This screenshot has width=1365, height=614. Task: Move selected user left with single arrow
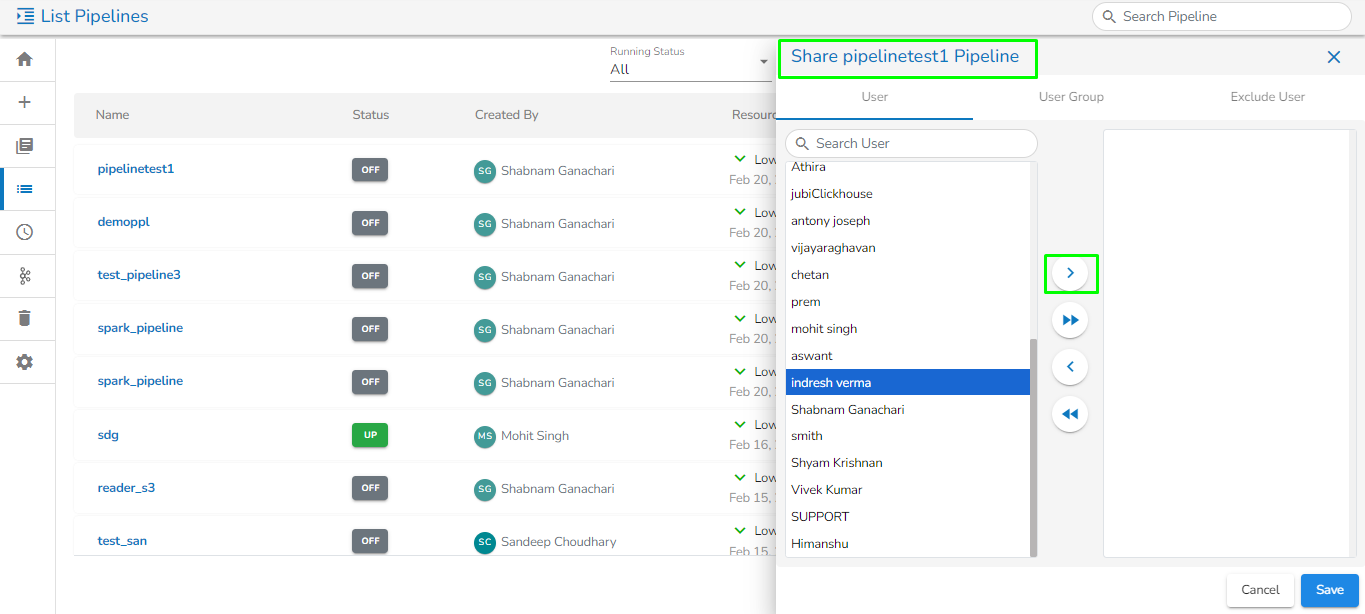point(1070,367)
